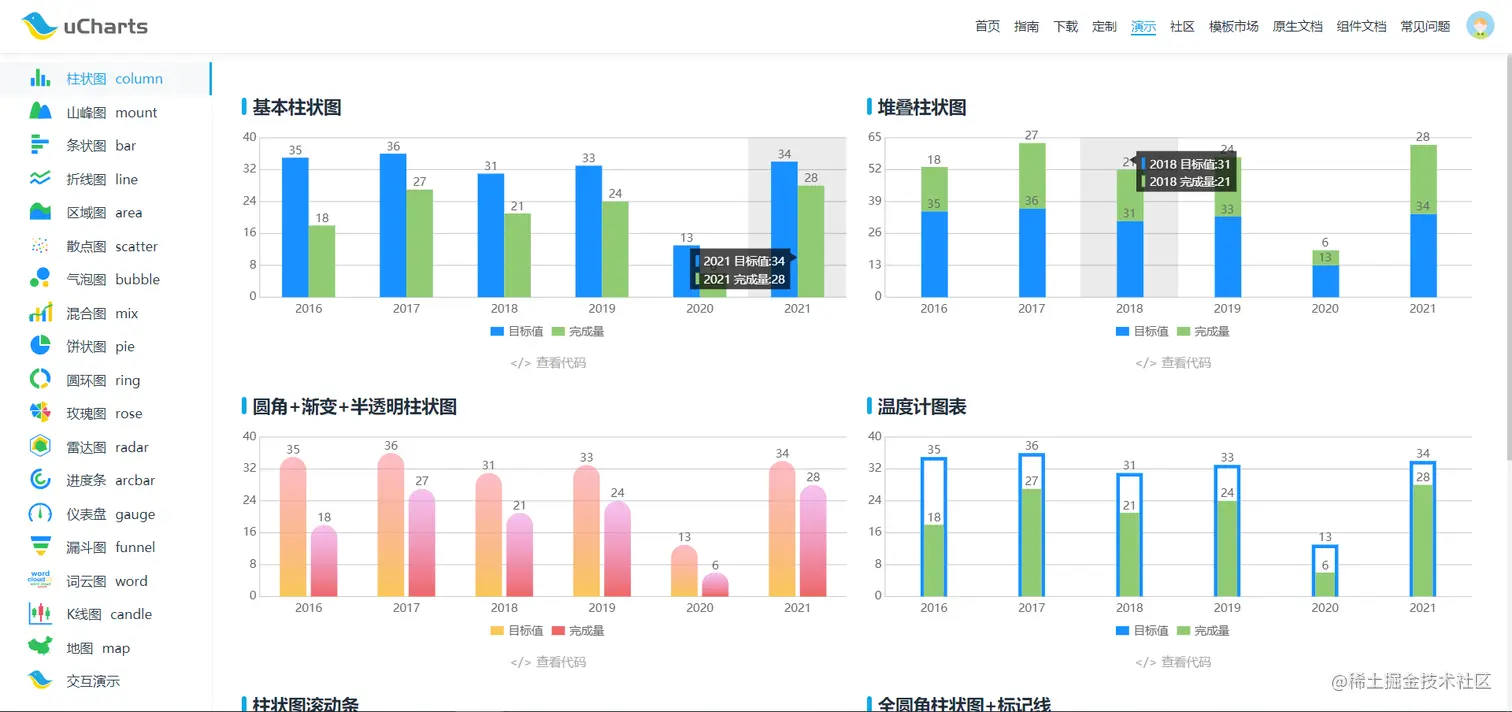
Task: Select the rose chart sidebar icon
Action: [x=40, y=413]
